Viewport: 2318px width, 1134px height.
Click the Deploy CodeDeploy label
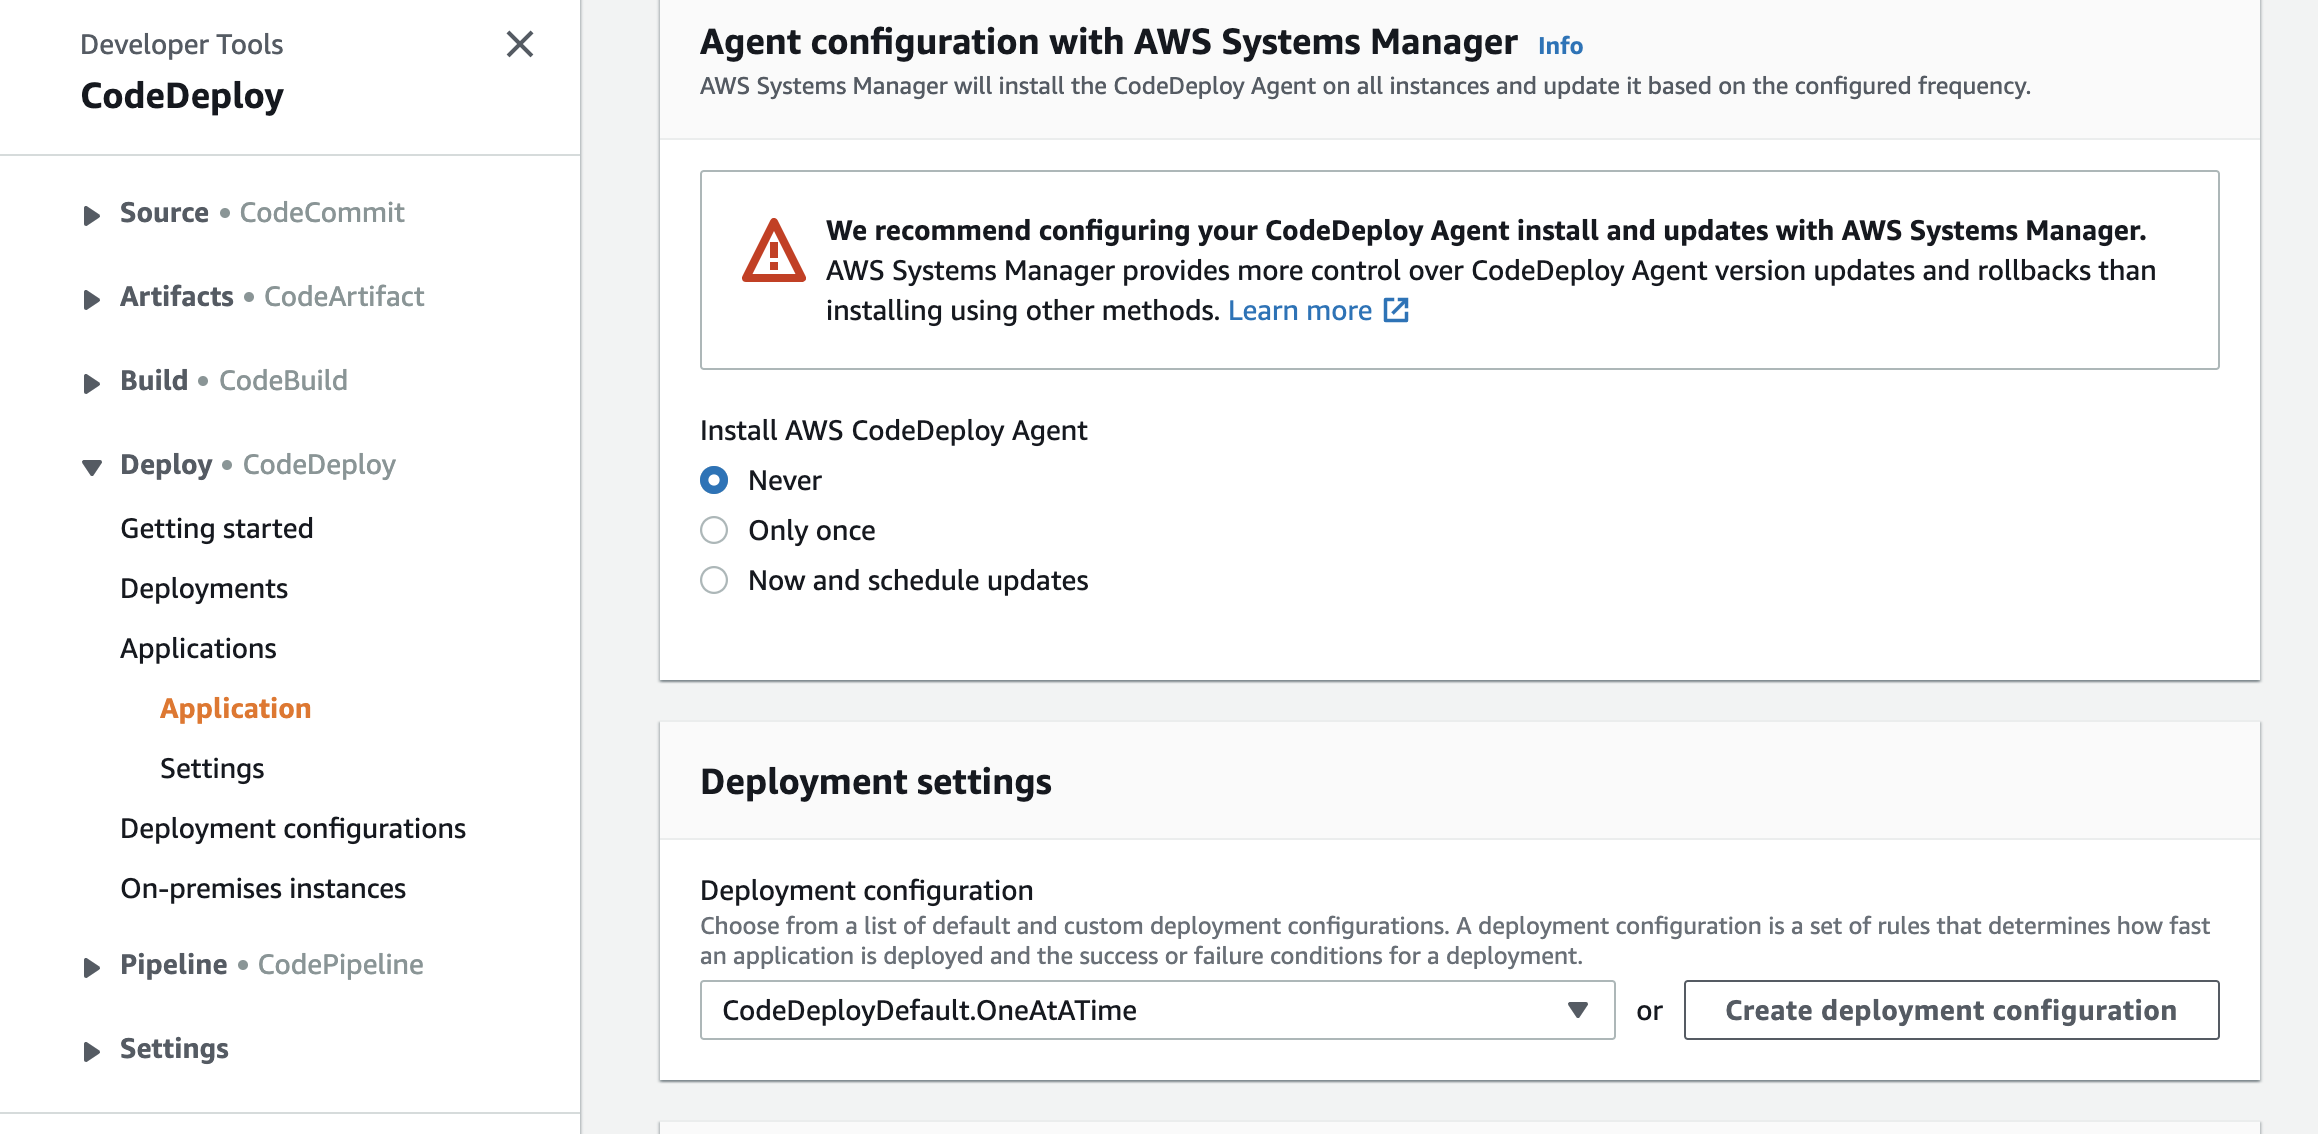coord(258,464)
